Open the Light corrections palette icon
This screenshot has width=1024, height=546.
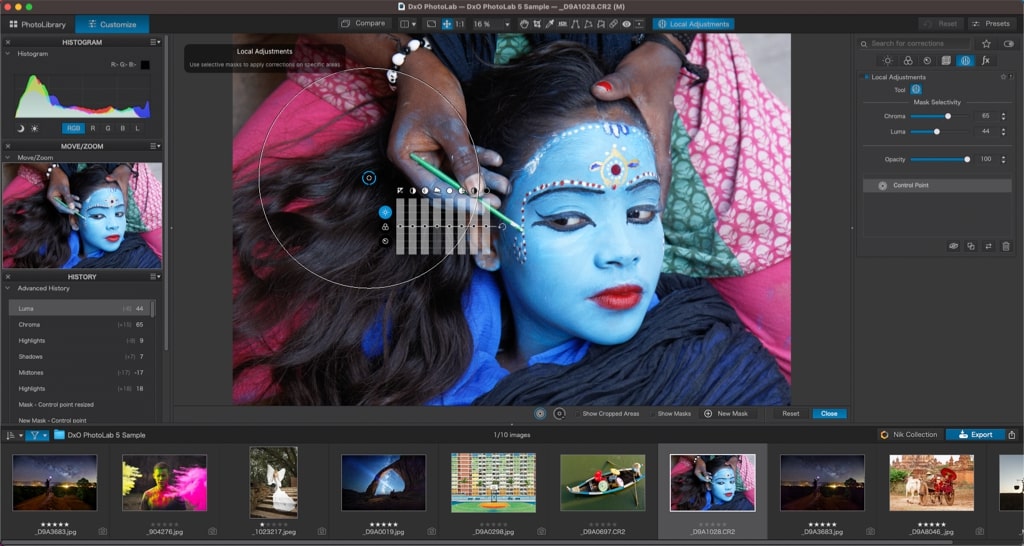[x=887, y=61]
